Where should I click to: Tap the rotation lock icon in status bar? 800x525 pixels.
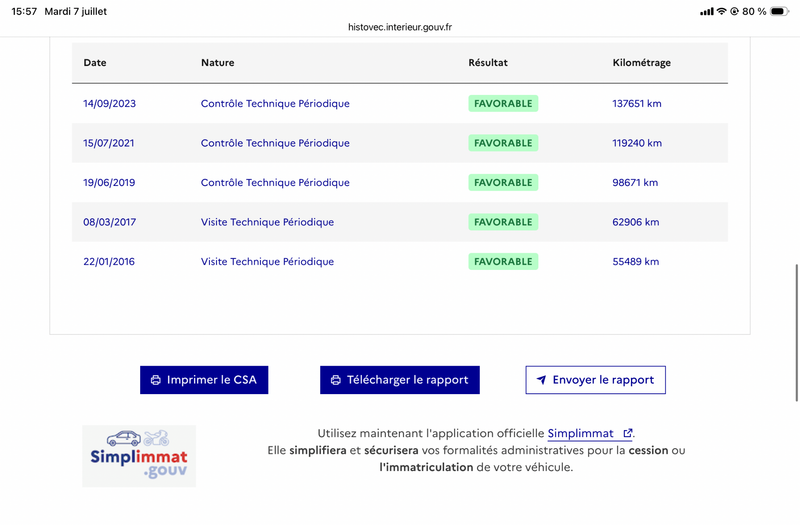[x=735, y=11]
